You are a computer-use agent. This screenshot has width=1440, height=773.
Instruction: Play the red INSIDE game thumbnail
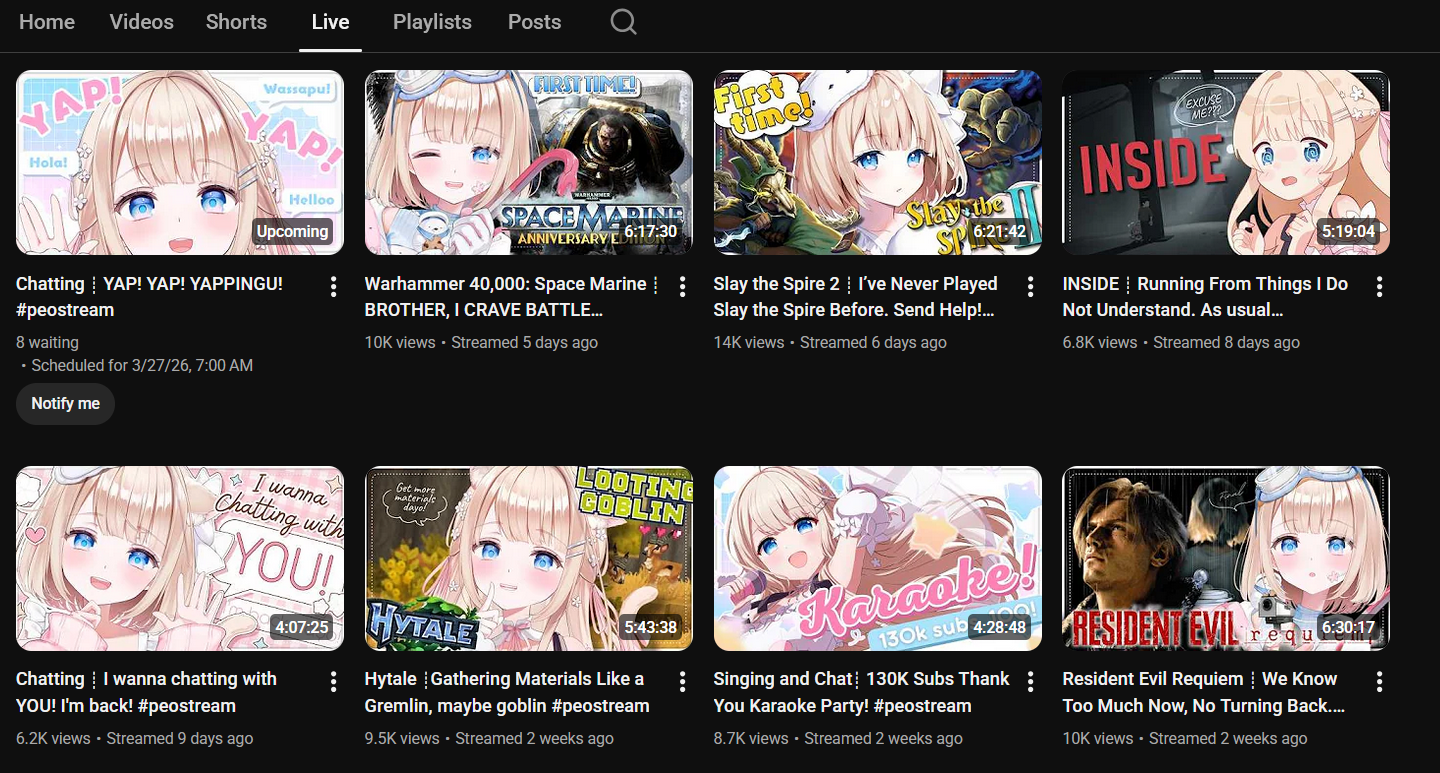(x=1226, y=162)
